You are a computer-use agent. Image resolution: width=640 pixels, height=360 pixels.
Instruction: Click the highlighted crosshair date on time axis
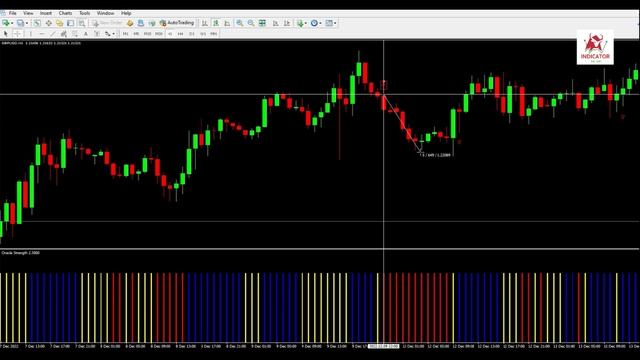click(x=383, y=346)
